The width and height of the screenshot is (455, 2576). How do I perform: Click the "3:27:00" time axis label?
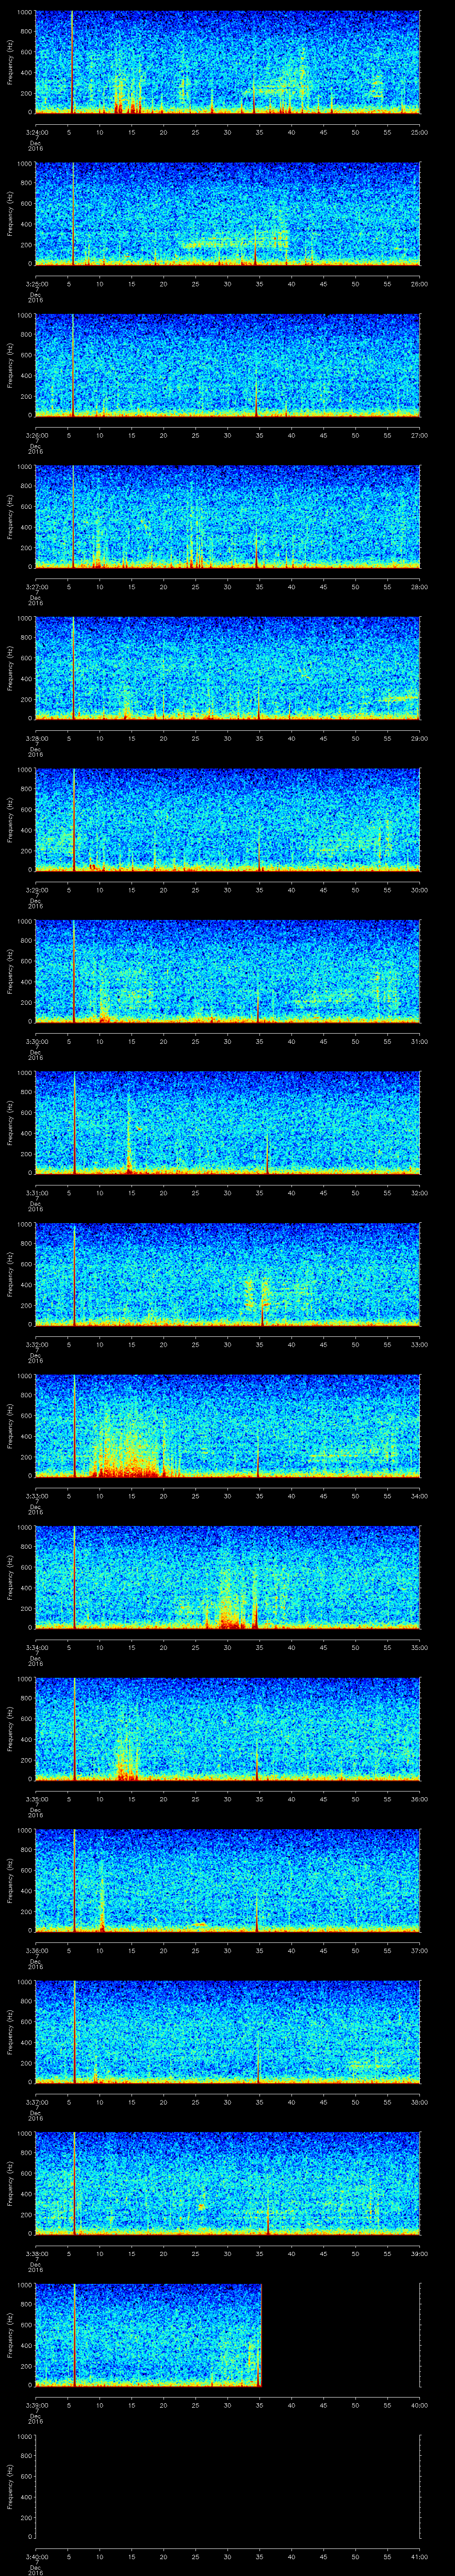pyautogui.click(x=37, y=587)
